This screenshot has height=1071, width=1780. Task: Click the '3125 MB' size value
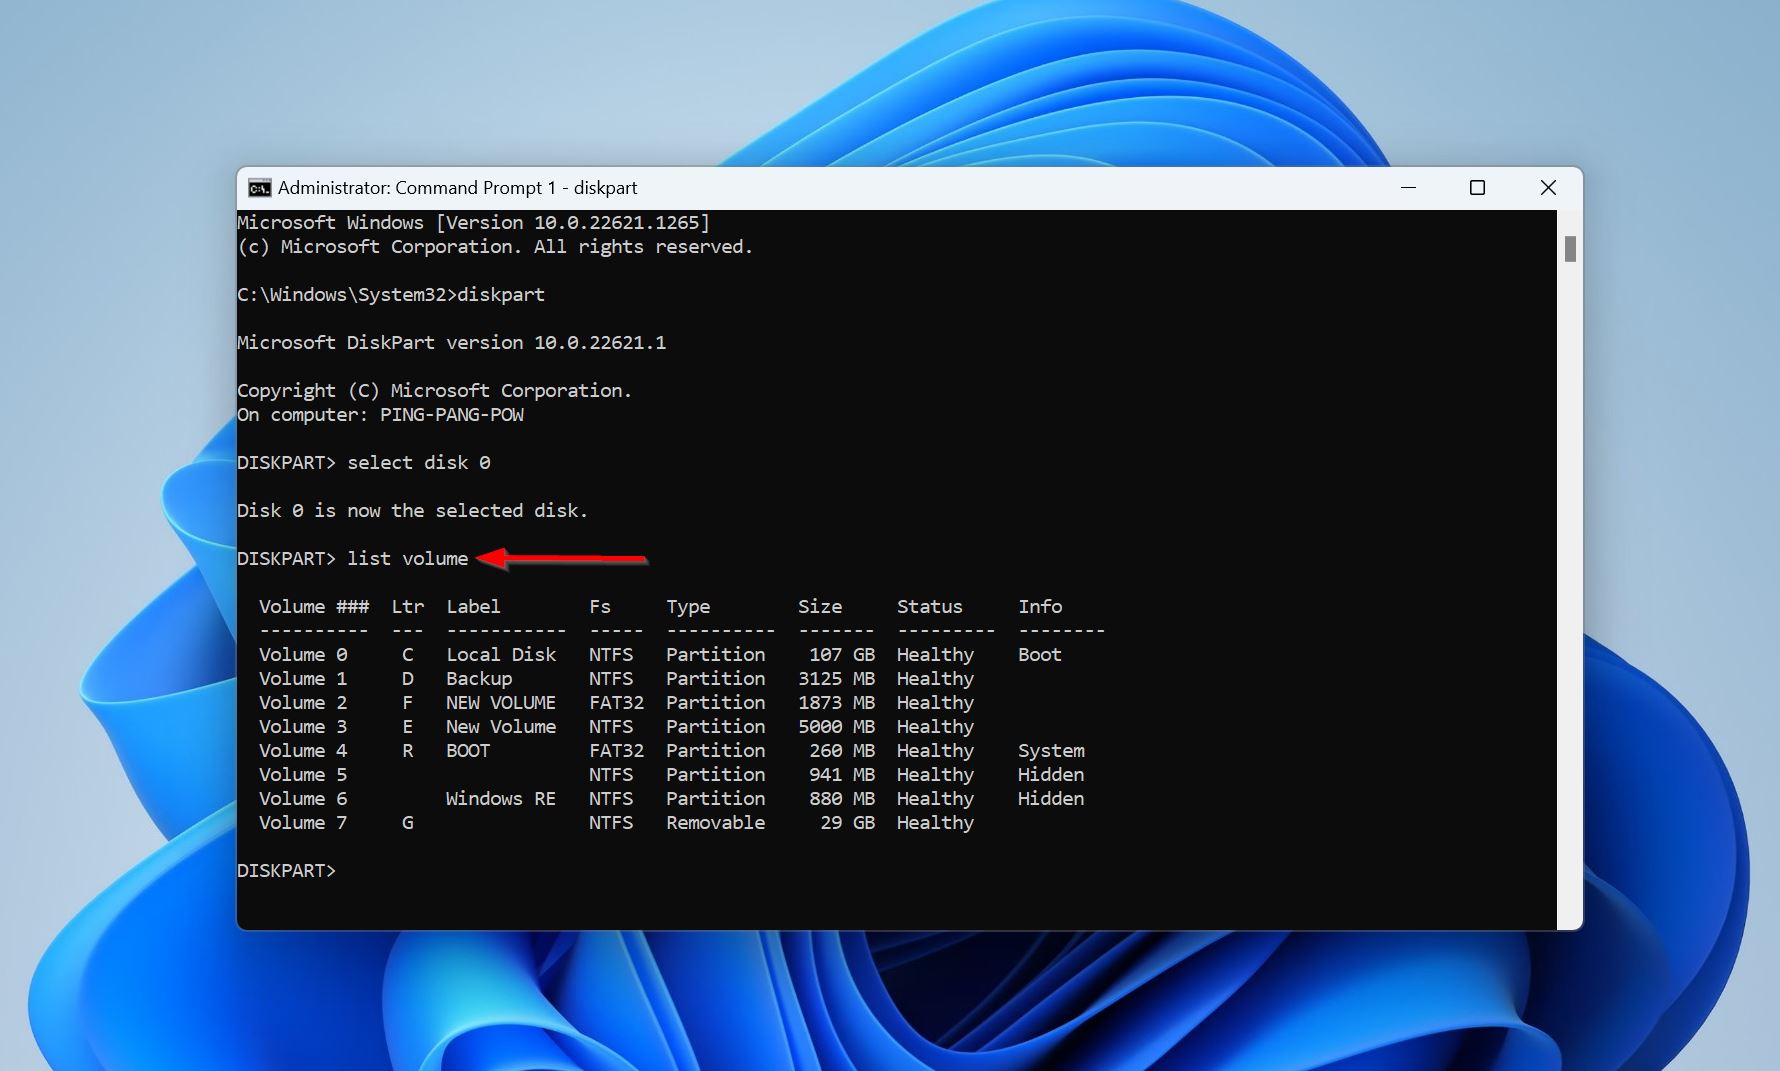point(837,679)
